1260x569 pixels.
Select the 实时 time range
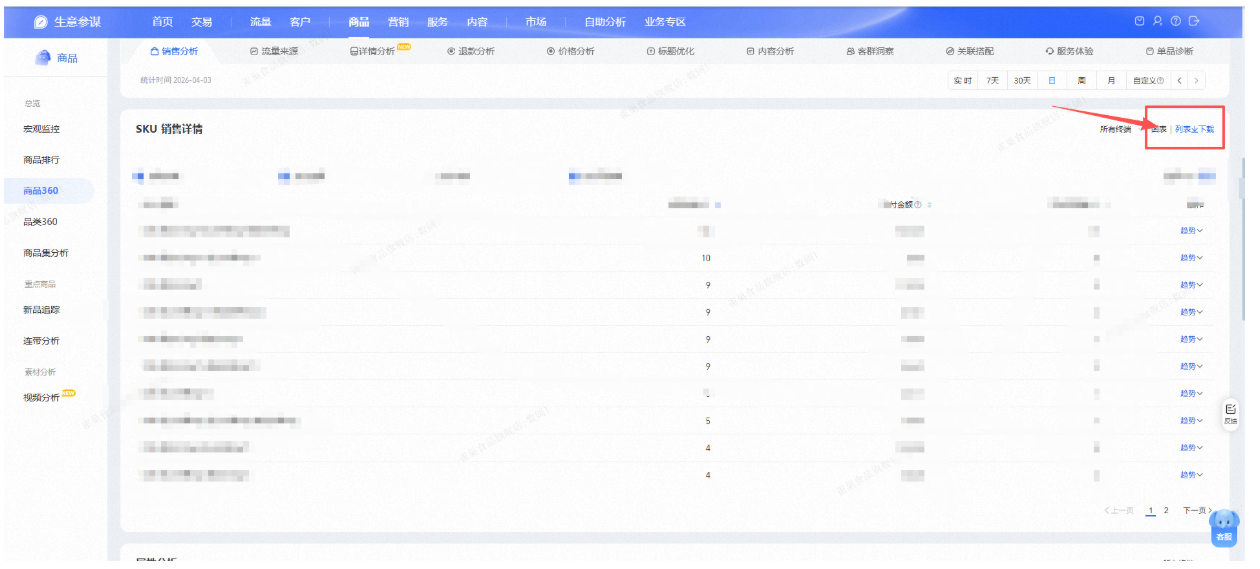963,80
